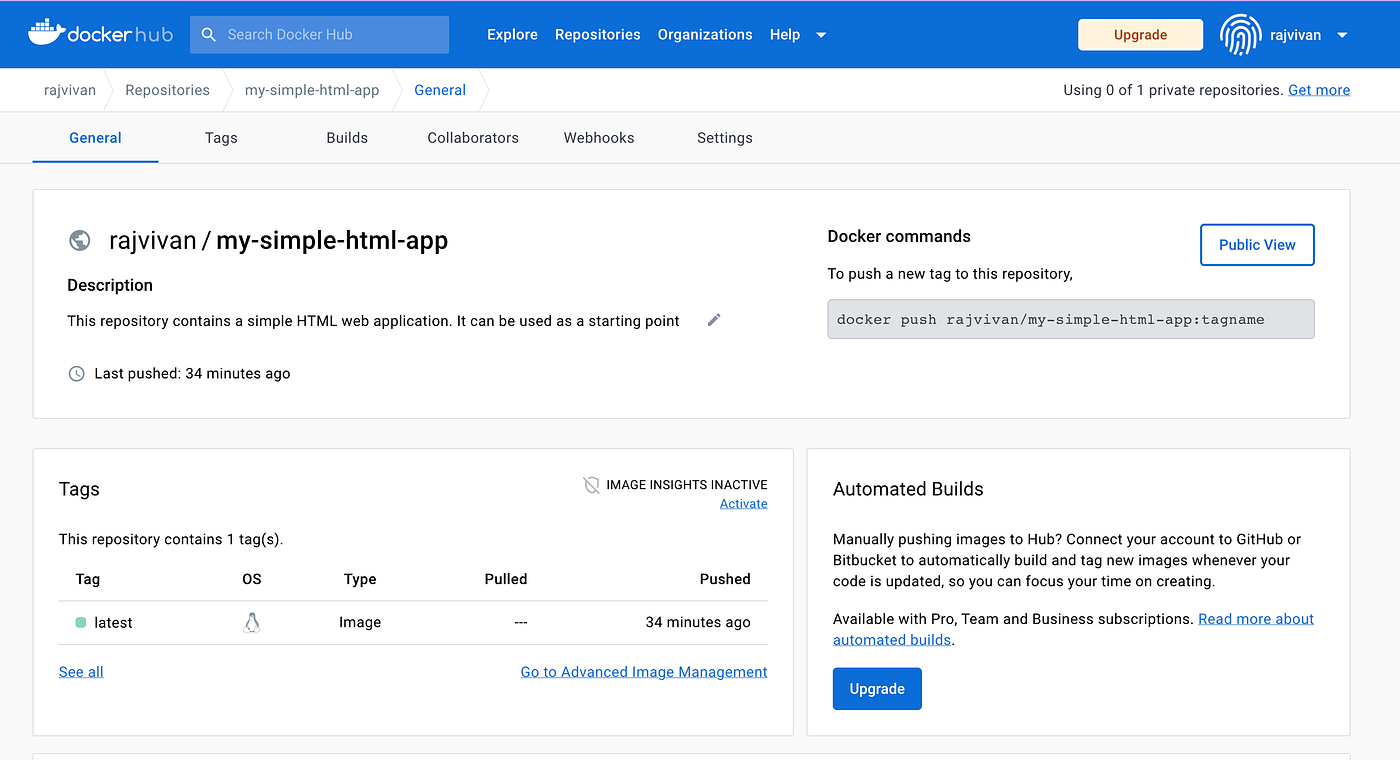The height and width of the screenshot is (760, 1400).
Task: Click the Linux penguin OS icon
Action: pos(252,623)
